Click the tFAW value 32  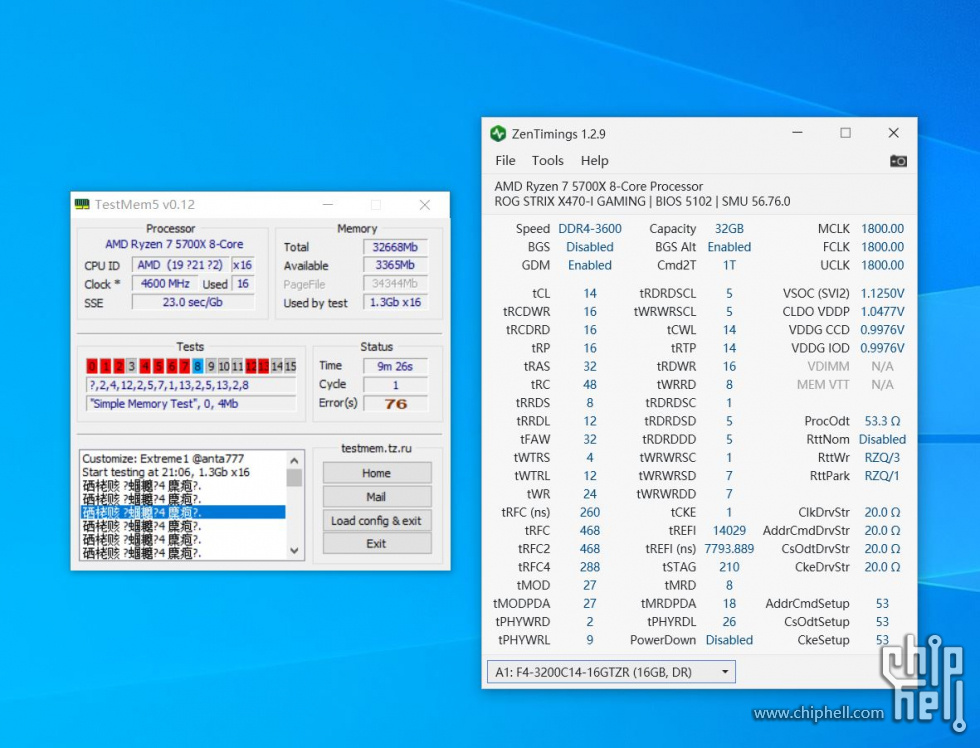[x=590, y=439]
